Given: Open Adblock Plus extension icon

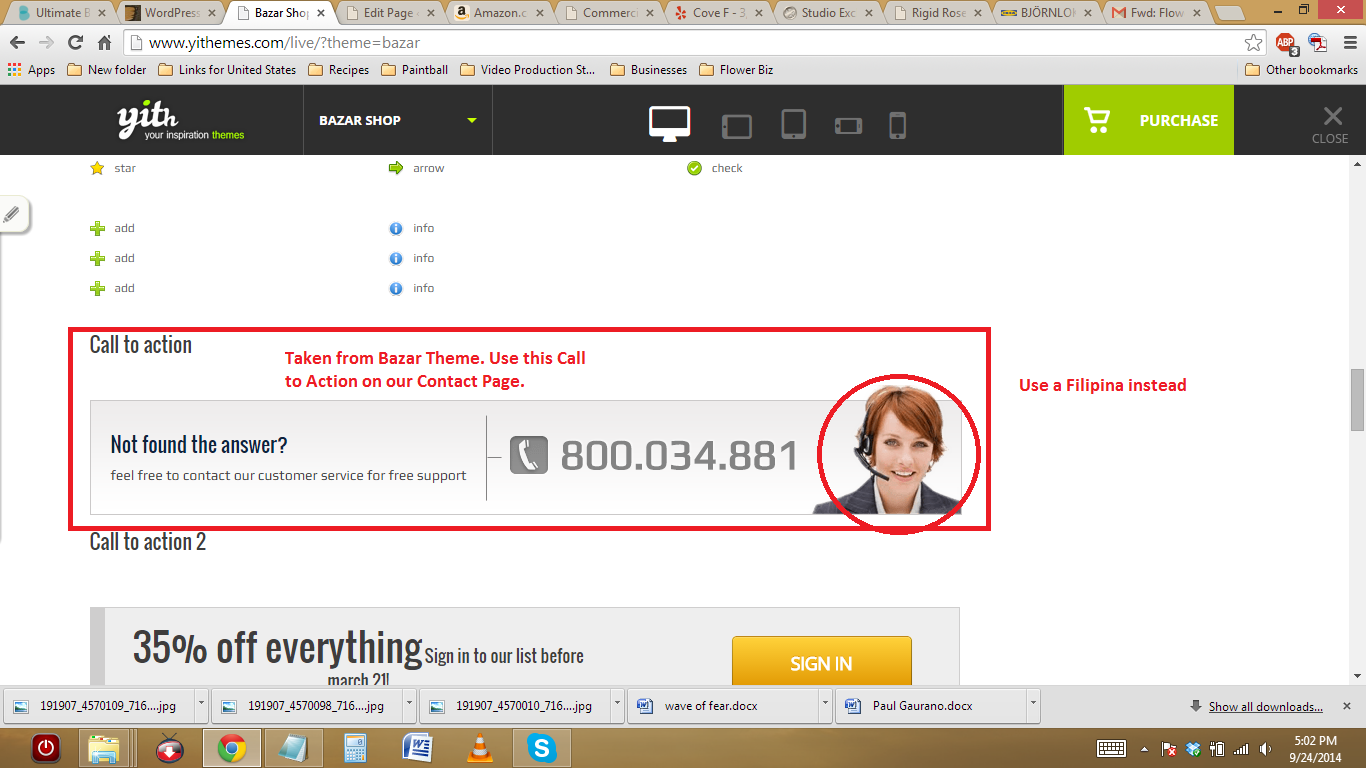Looking at the screenshot, I should point(1285,43).
